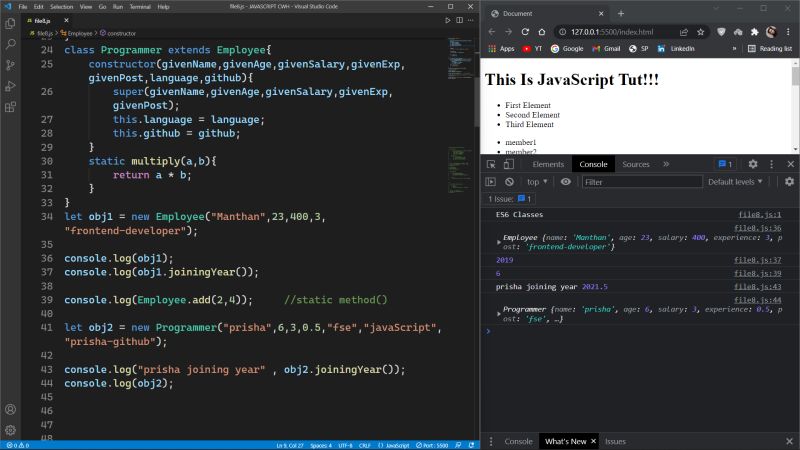This screenshot has height=450, width=800.
Task: Run the code with play icon
Action: coord(447,20)
